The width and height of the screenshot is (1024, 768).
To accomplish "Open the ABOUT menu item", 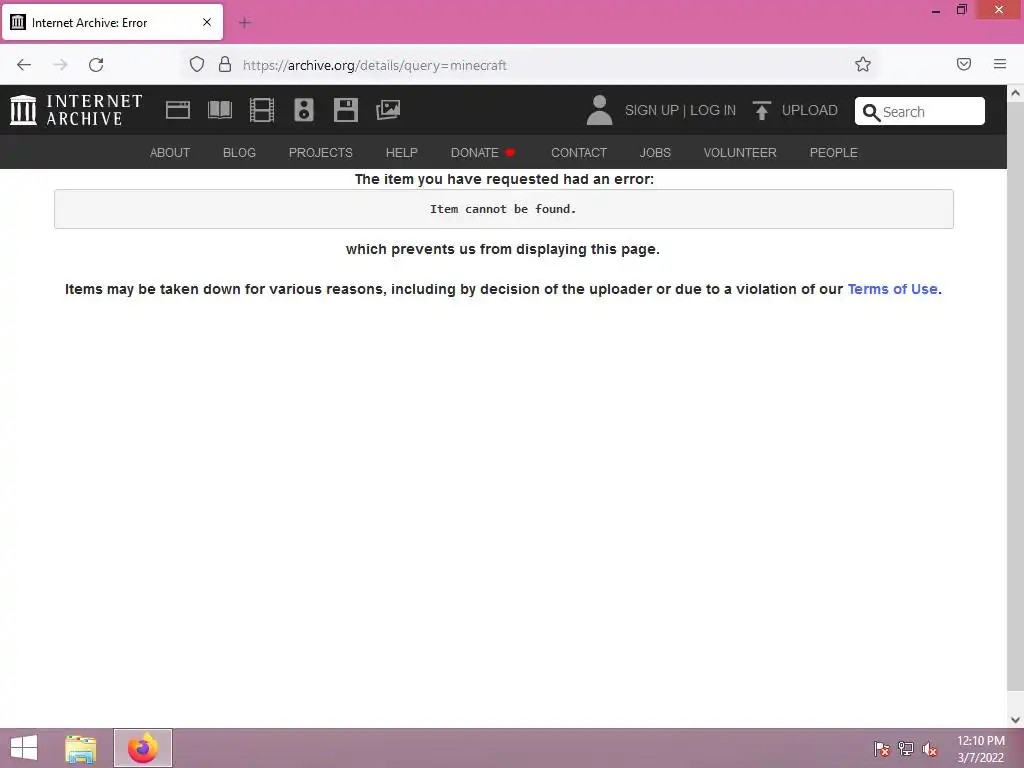I will 170,153.
